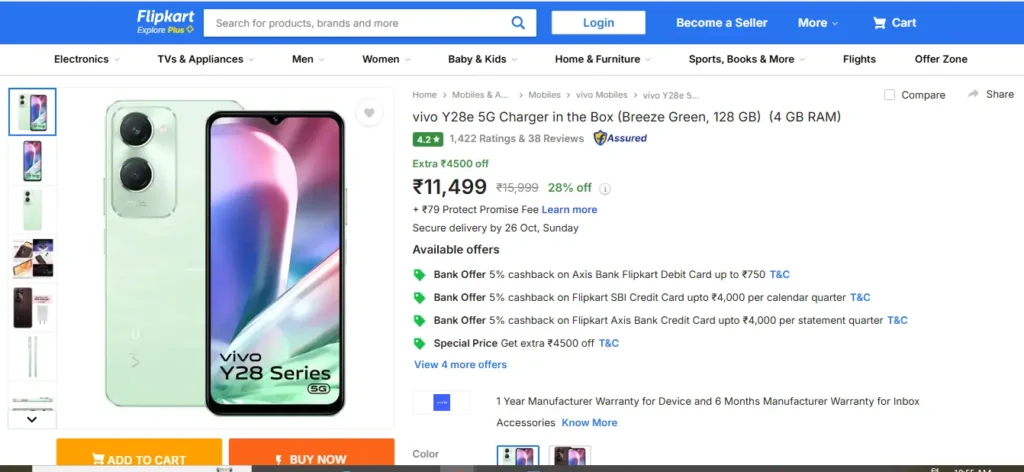
Task: Expand the Electronics category menu
Action: pos(86,59)
